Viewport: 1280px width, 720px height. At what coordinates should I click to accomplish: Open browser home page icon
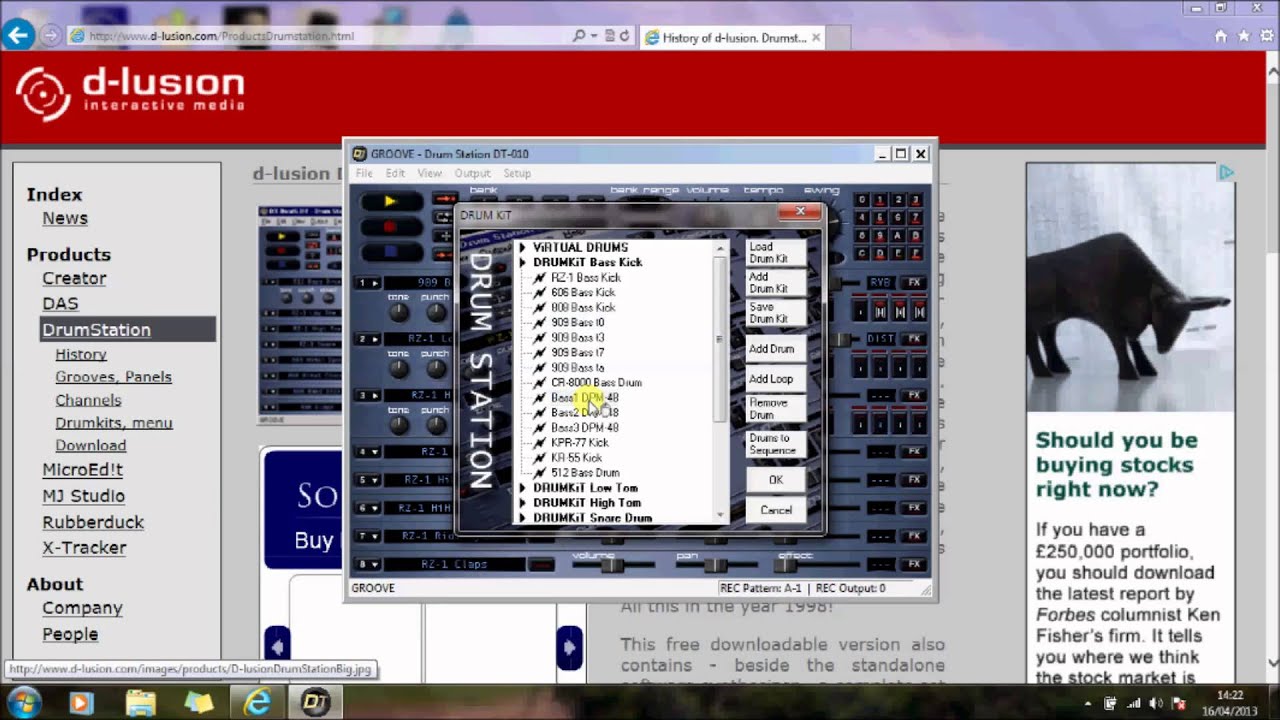[x=1220, y=36]
